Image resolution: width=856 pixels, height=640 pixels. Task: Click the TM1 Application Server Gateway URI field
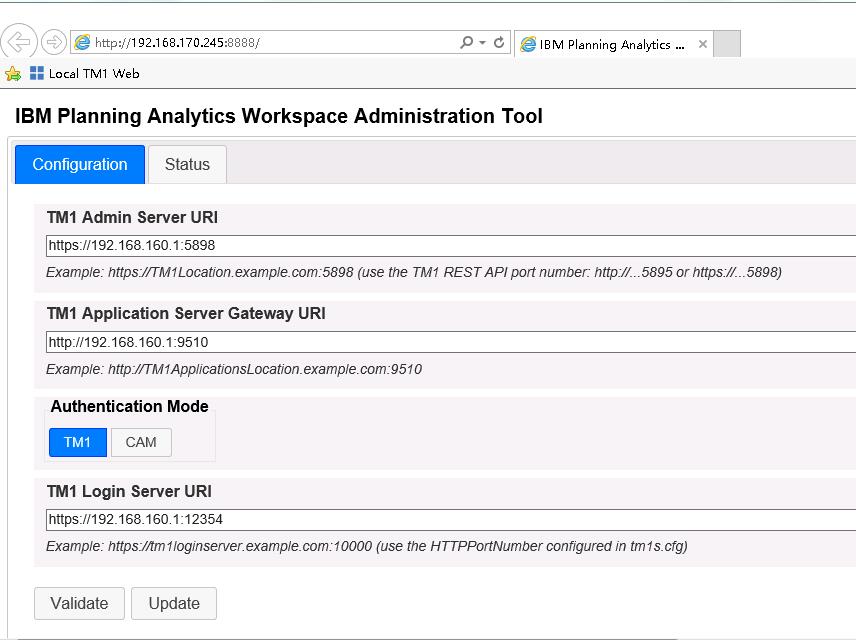(451, 342)
